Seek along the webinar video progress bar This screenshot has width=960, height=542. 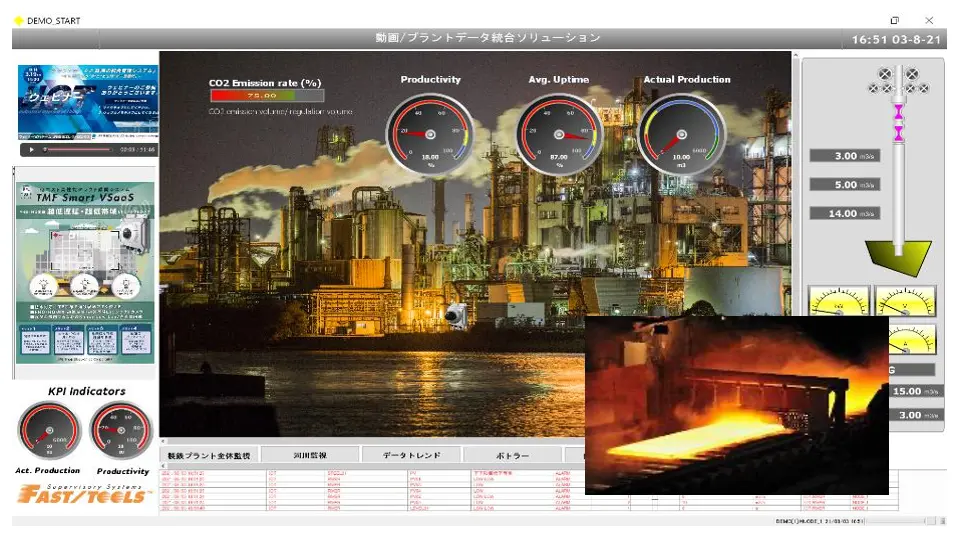tap(78, 149)
